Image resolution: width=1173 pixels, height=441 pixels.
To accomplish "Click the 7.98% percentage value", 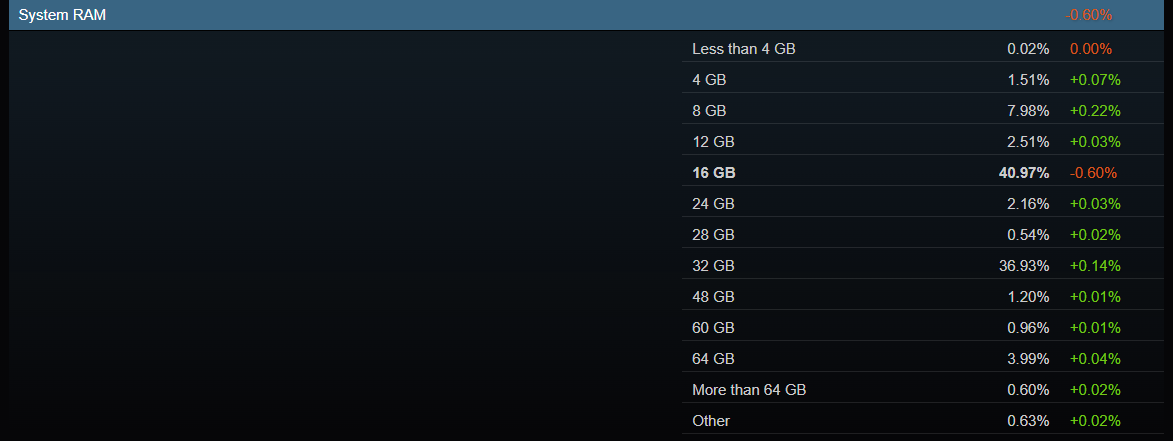I will click(1028, 111).
